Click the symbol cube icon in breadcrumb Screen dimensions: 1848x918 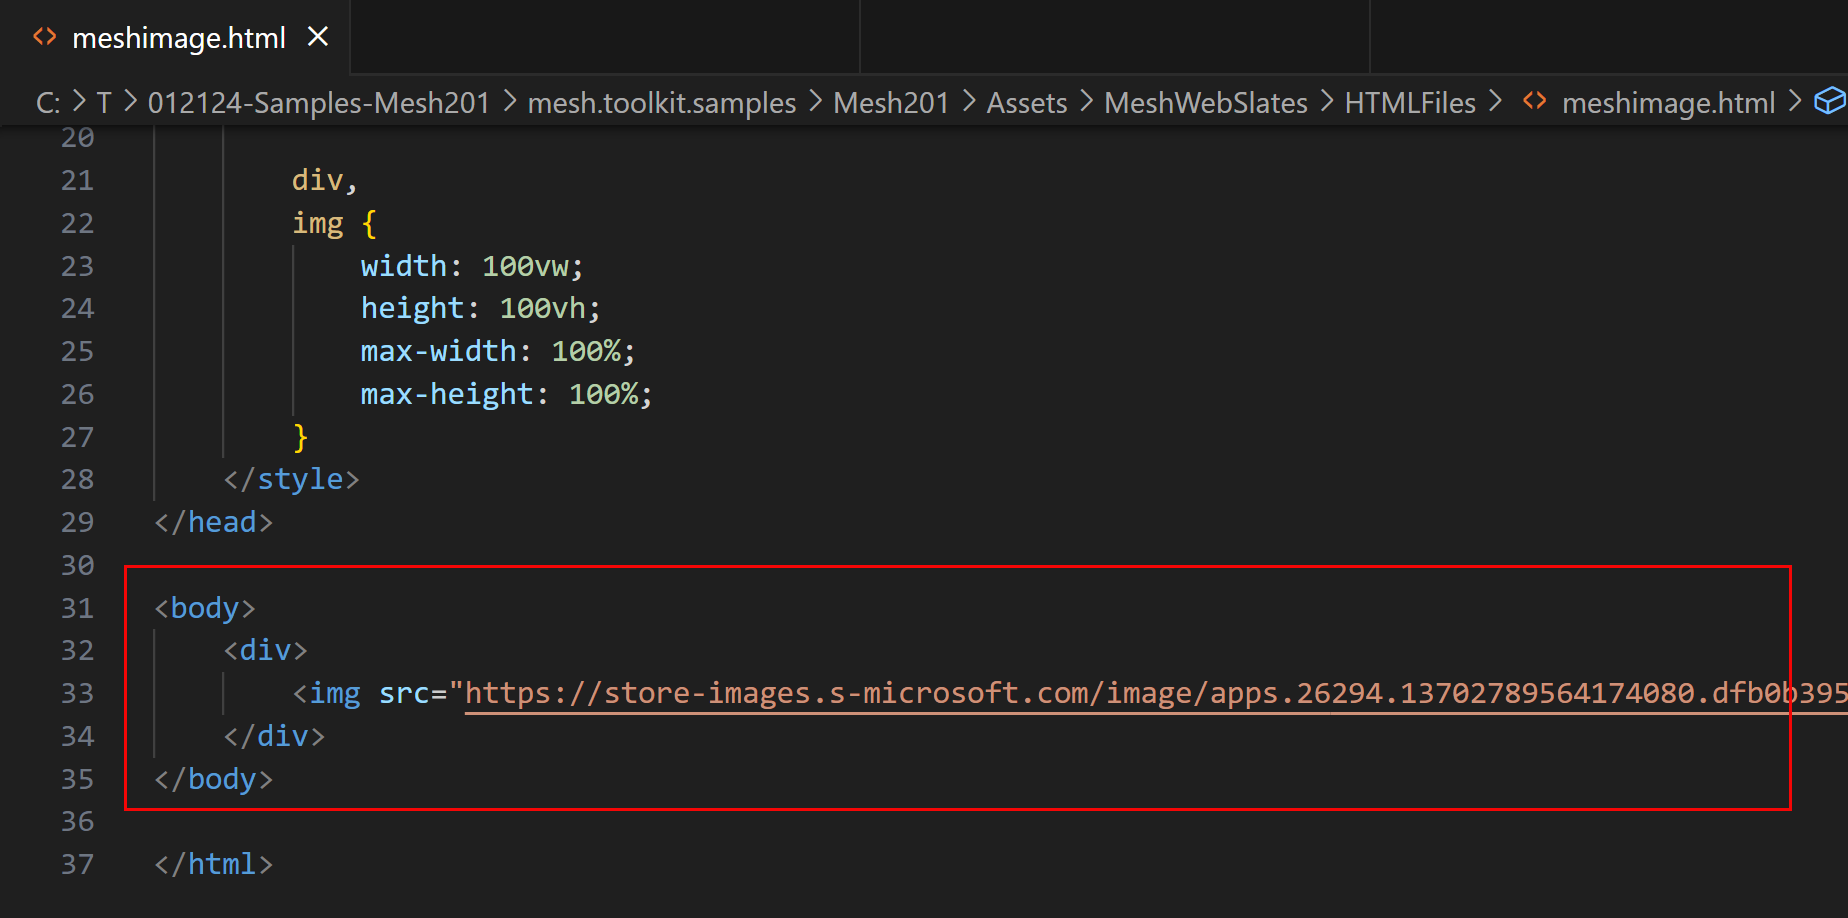coord(1829,101)
